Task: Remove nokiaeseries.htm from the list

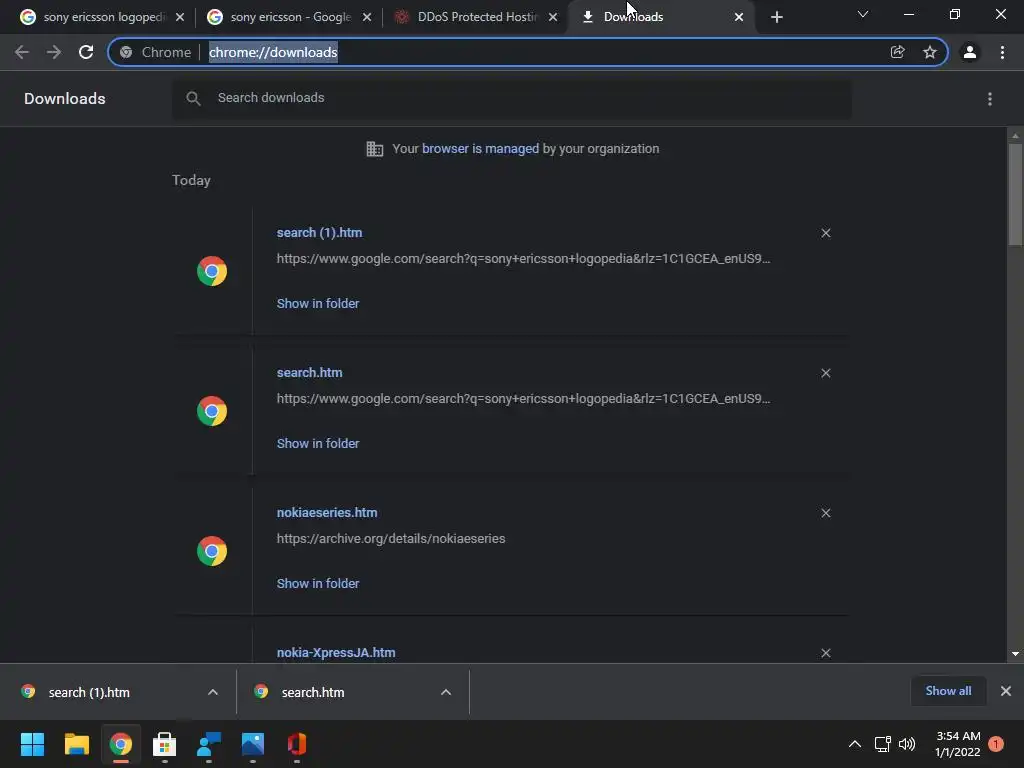Action: pos(825,513)
